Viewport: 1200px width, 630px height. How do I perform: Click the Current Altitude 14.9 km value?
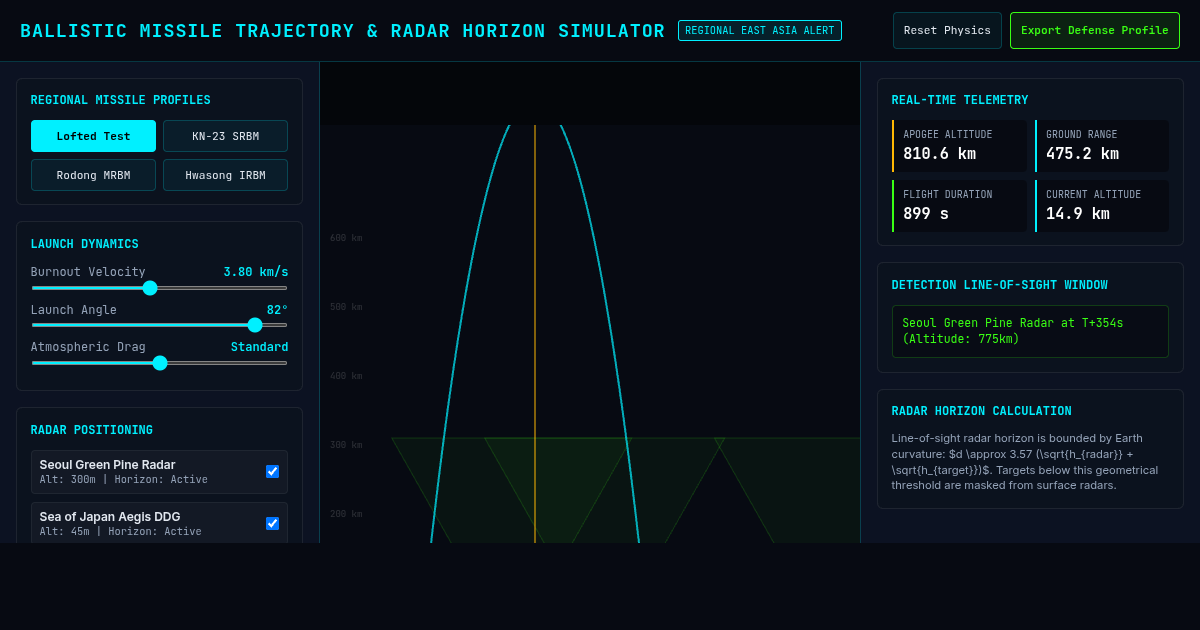[1078, 214]
